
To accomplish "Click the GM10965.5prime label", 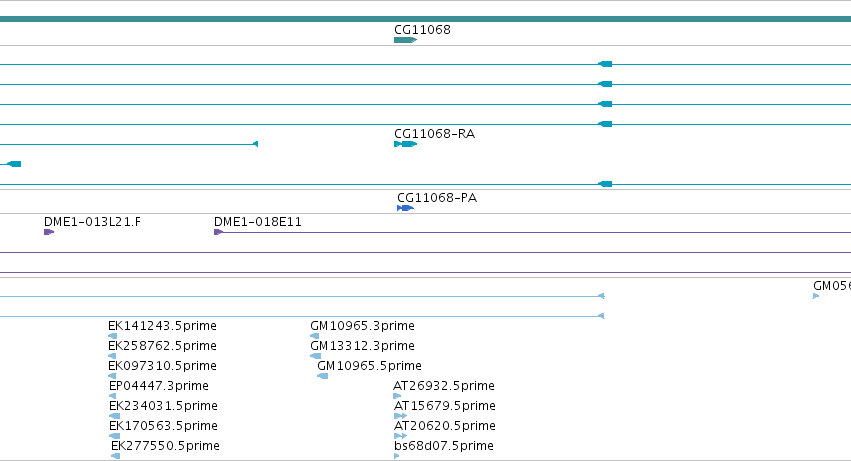I will (369, 365).
